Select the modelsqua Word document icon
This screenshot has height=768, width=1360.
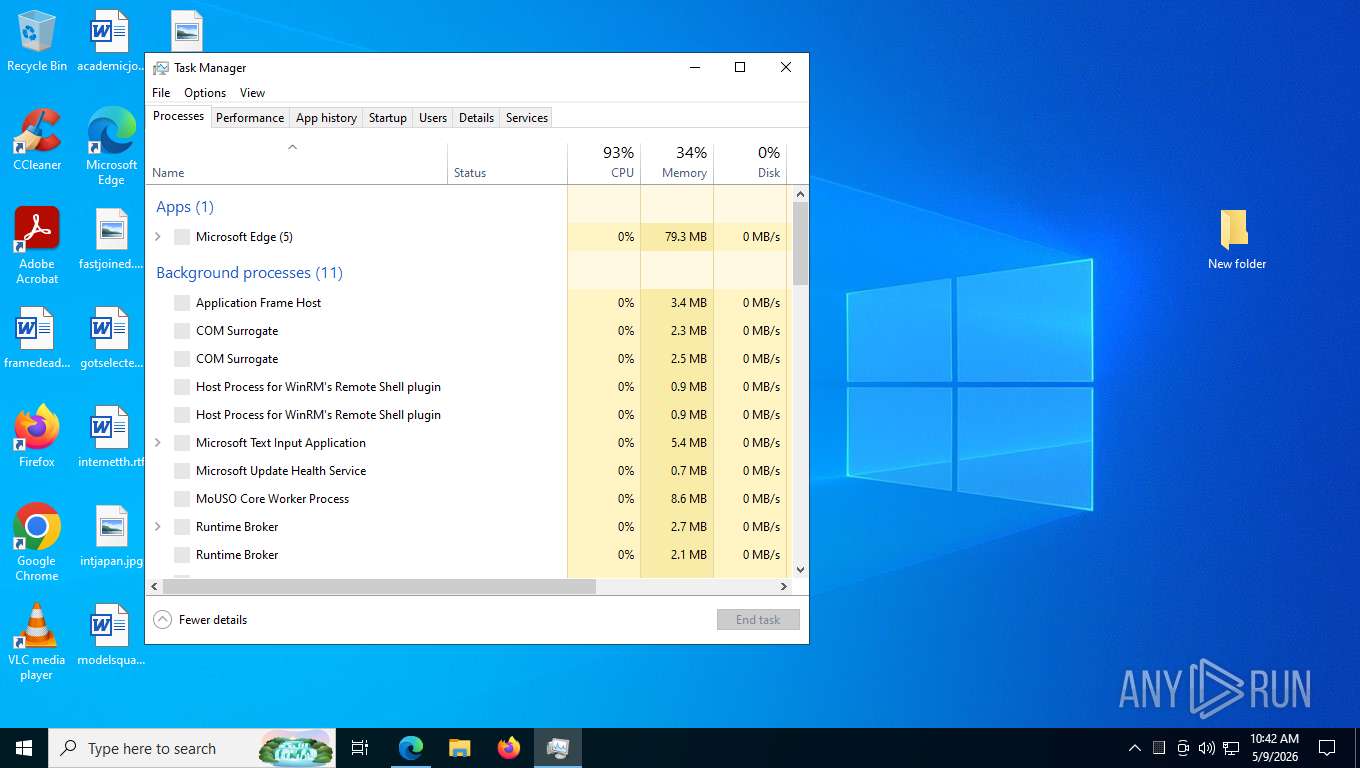(x=111, y=635)
